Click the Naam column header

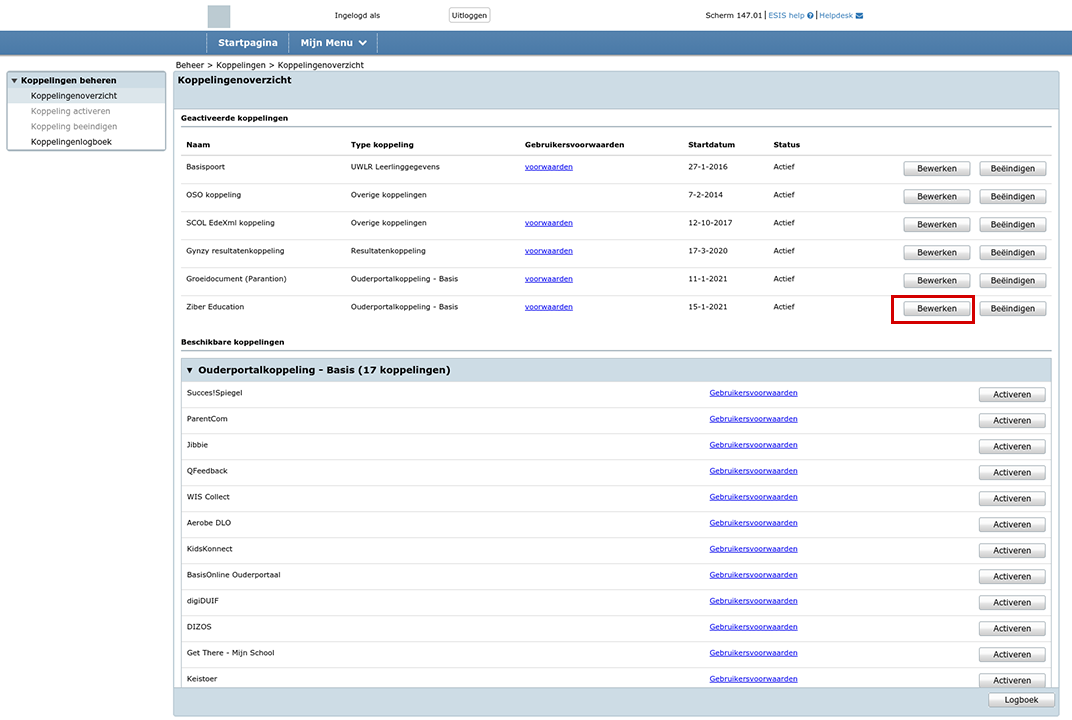click(198, 145)
